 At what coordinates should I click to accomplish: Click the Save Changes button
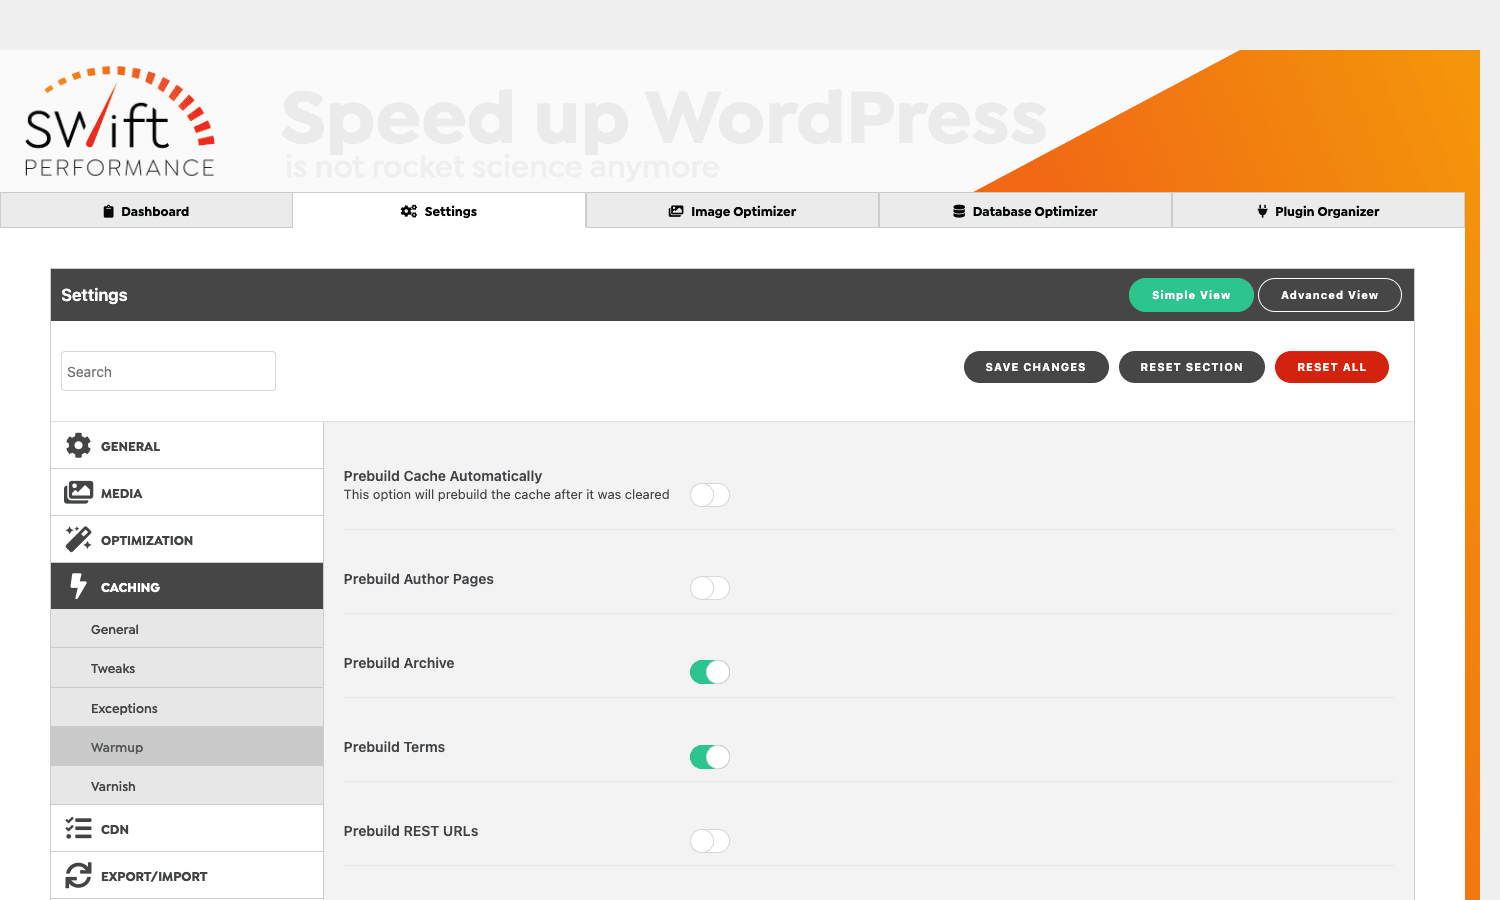1036,367
